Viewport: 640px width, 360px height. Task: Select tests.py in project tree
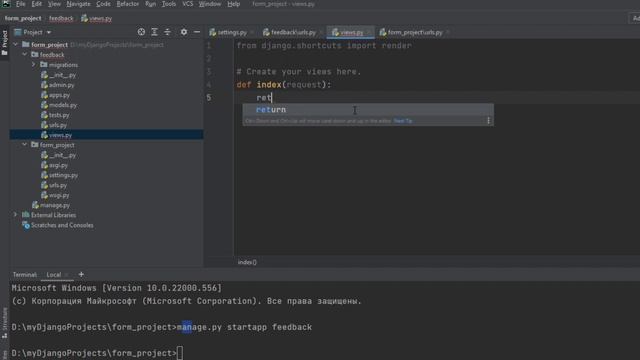pyautogui.click(x=59, y=115)
